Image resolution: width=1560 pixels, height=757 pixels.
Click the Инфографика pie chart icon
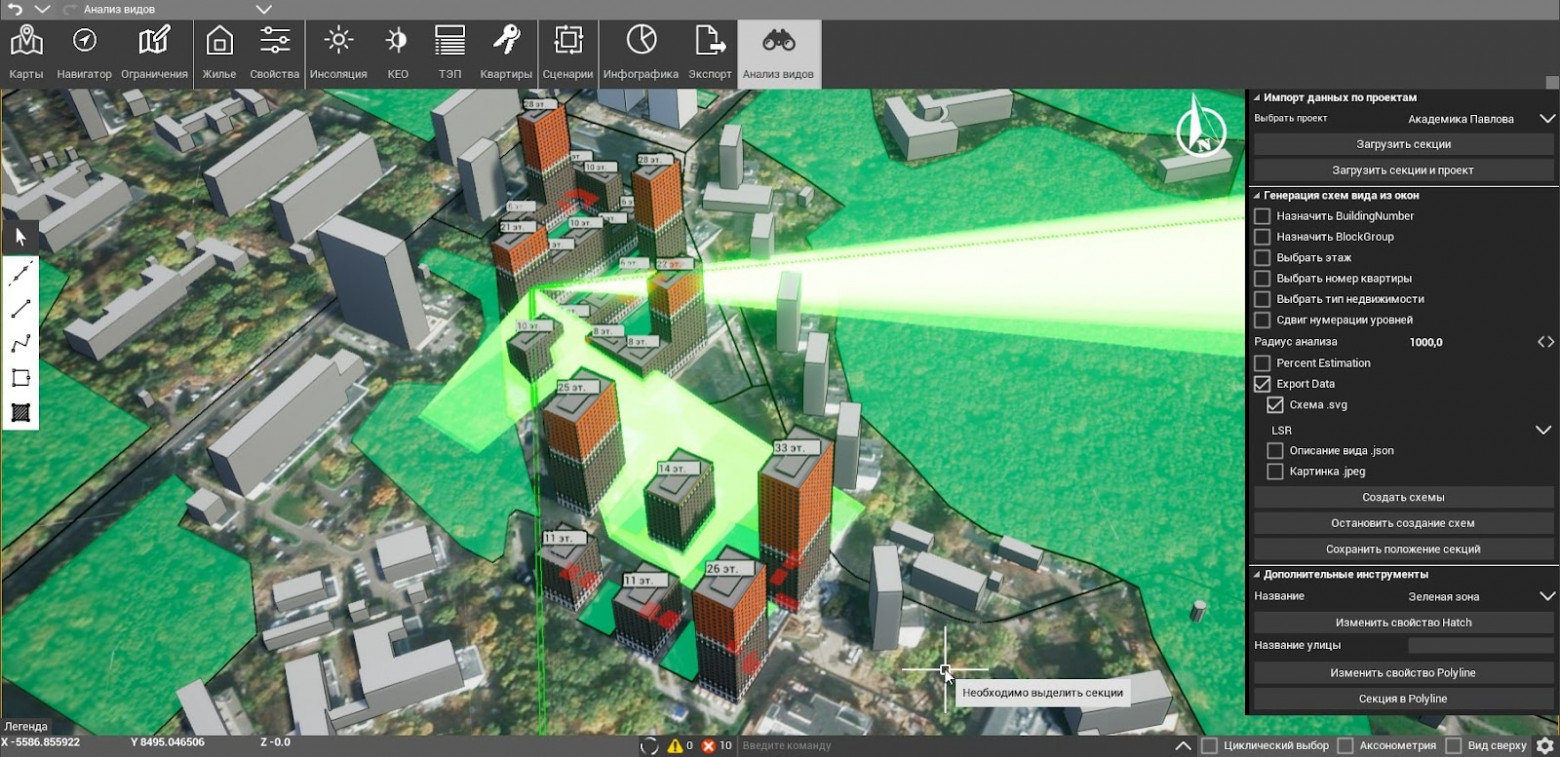[641, 52]
